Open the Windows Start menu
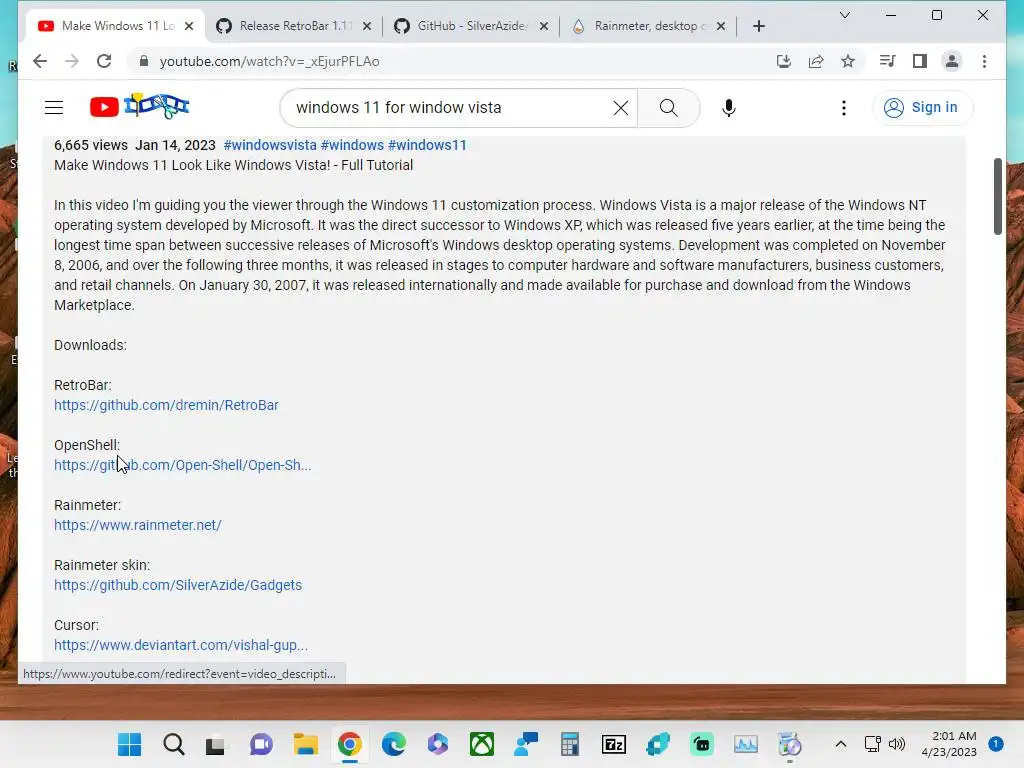Screen dimensions: 1024x768 point(129,744)
